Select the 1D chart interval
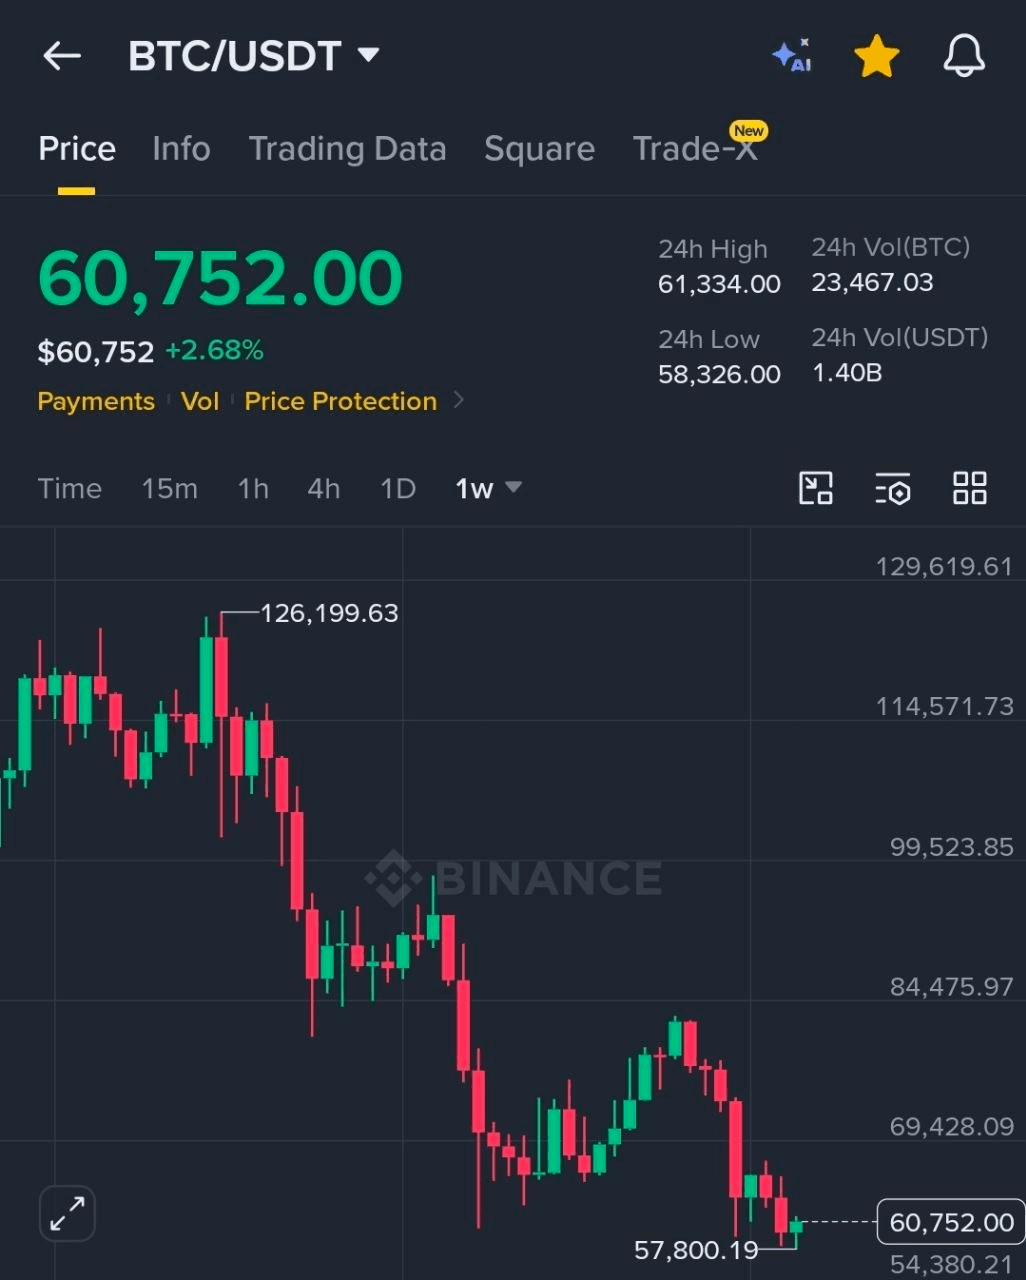 398,488
